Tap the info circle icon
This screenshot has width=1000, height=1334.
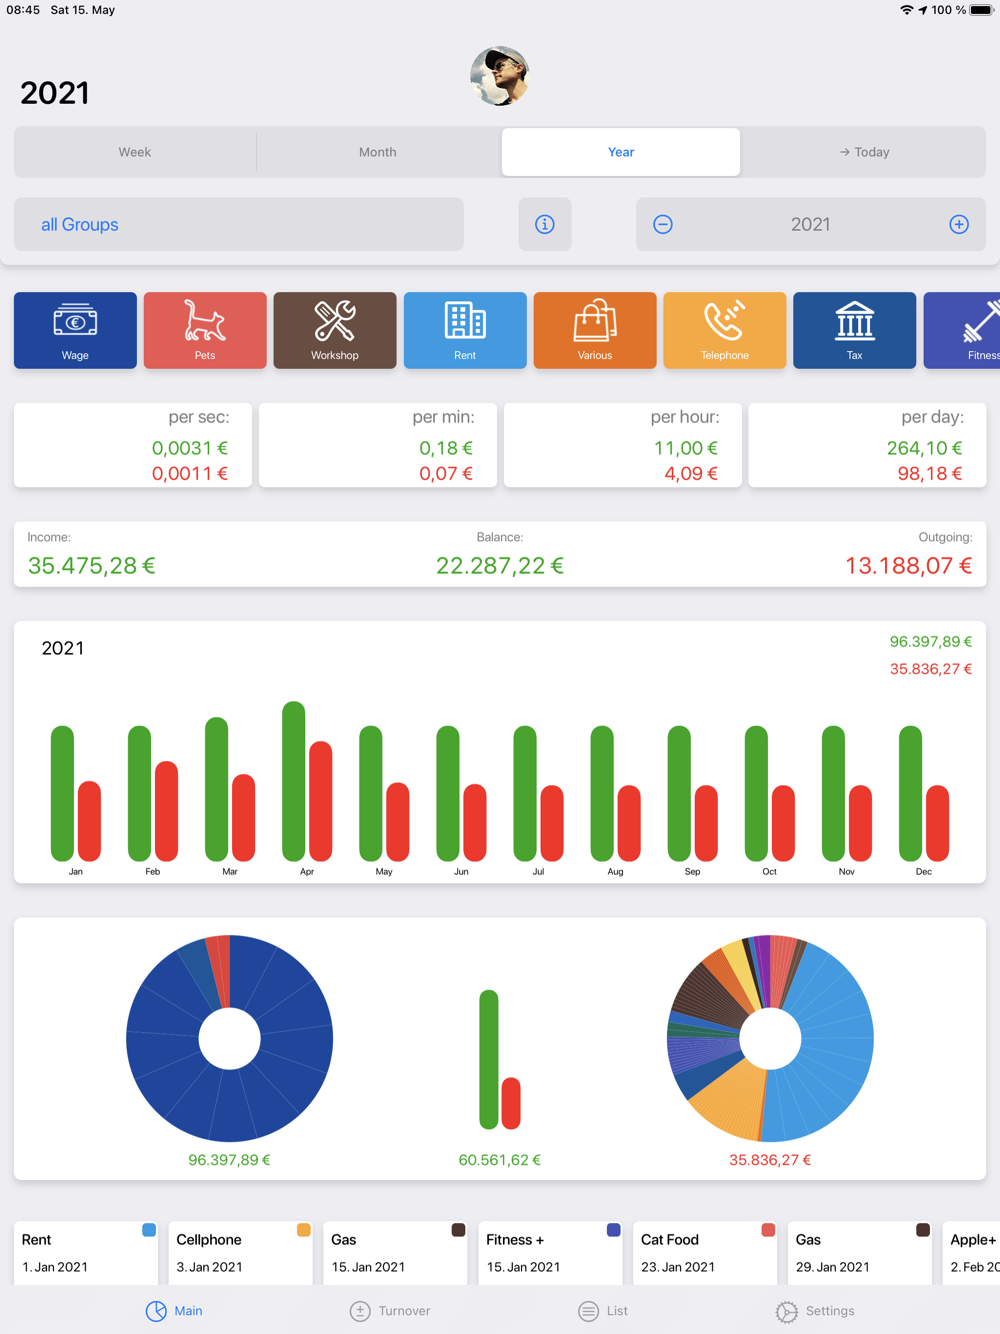pyautogui.click(x=545, y=224)
